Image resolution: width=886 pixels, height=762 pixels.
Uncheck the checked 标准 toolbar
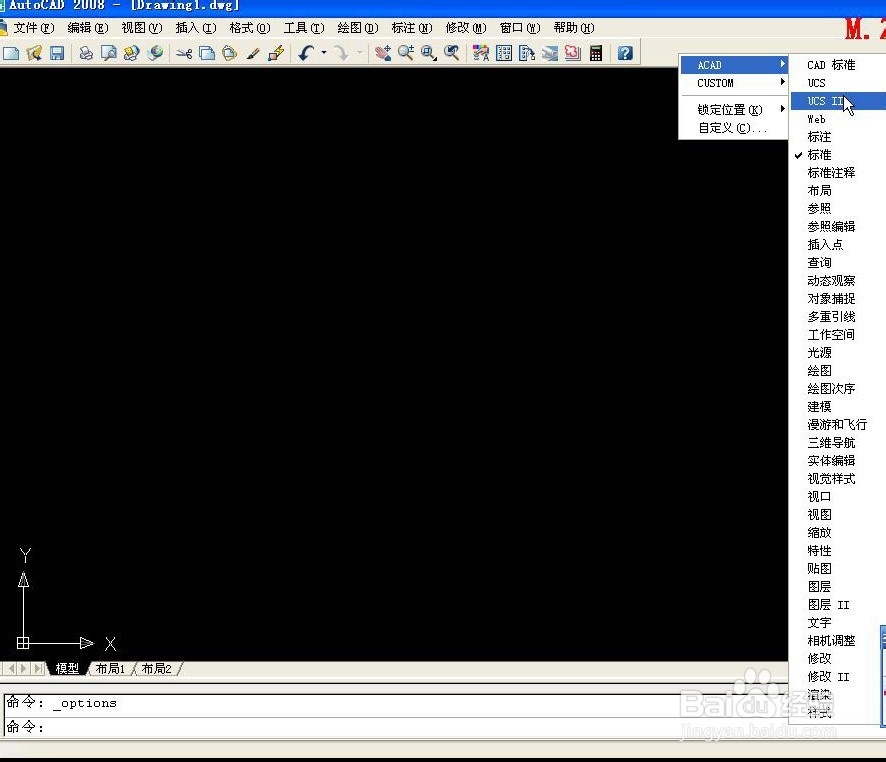click(x=837, y=155)
